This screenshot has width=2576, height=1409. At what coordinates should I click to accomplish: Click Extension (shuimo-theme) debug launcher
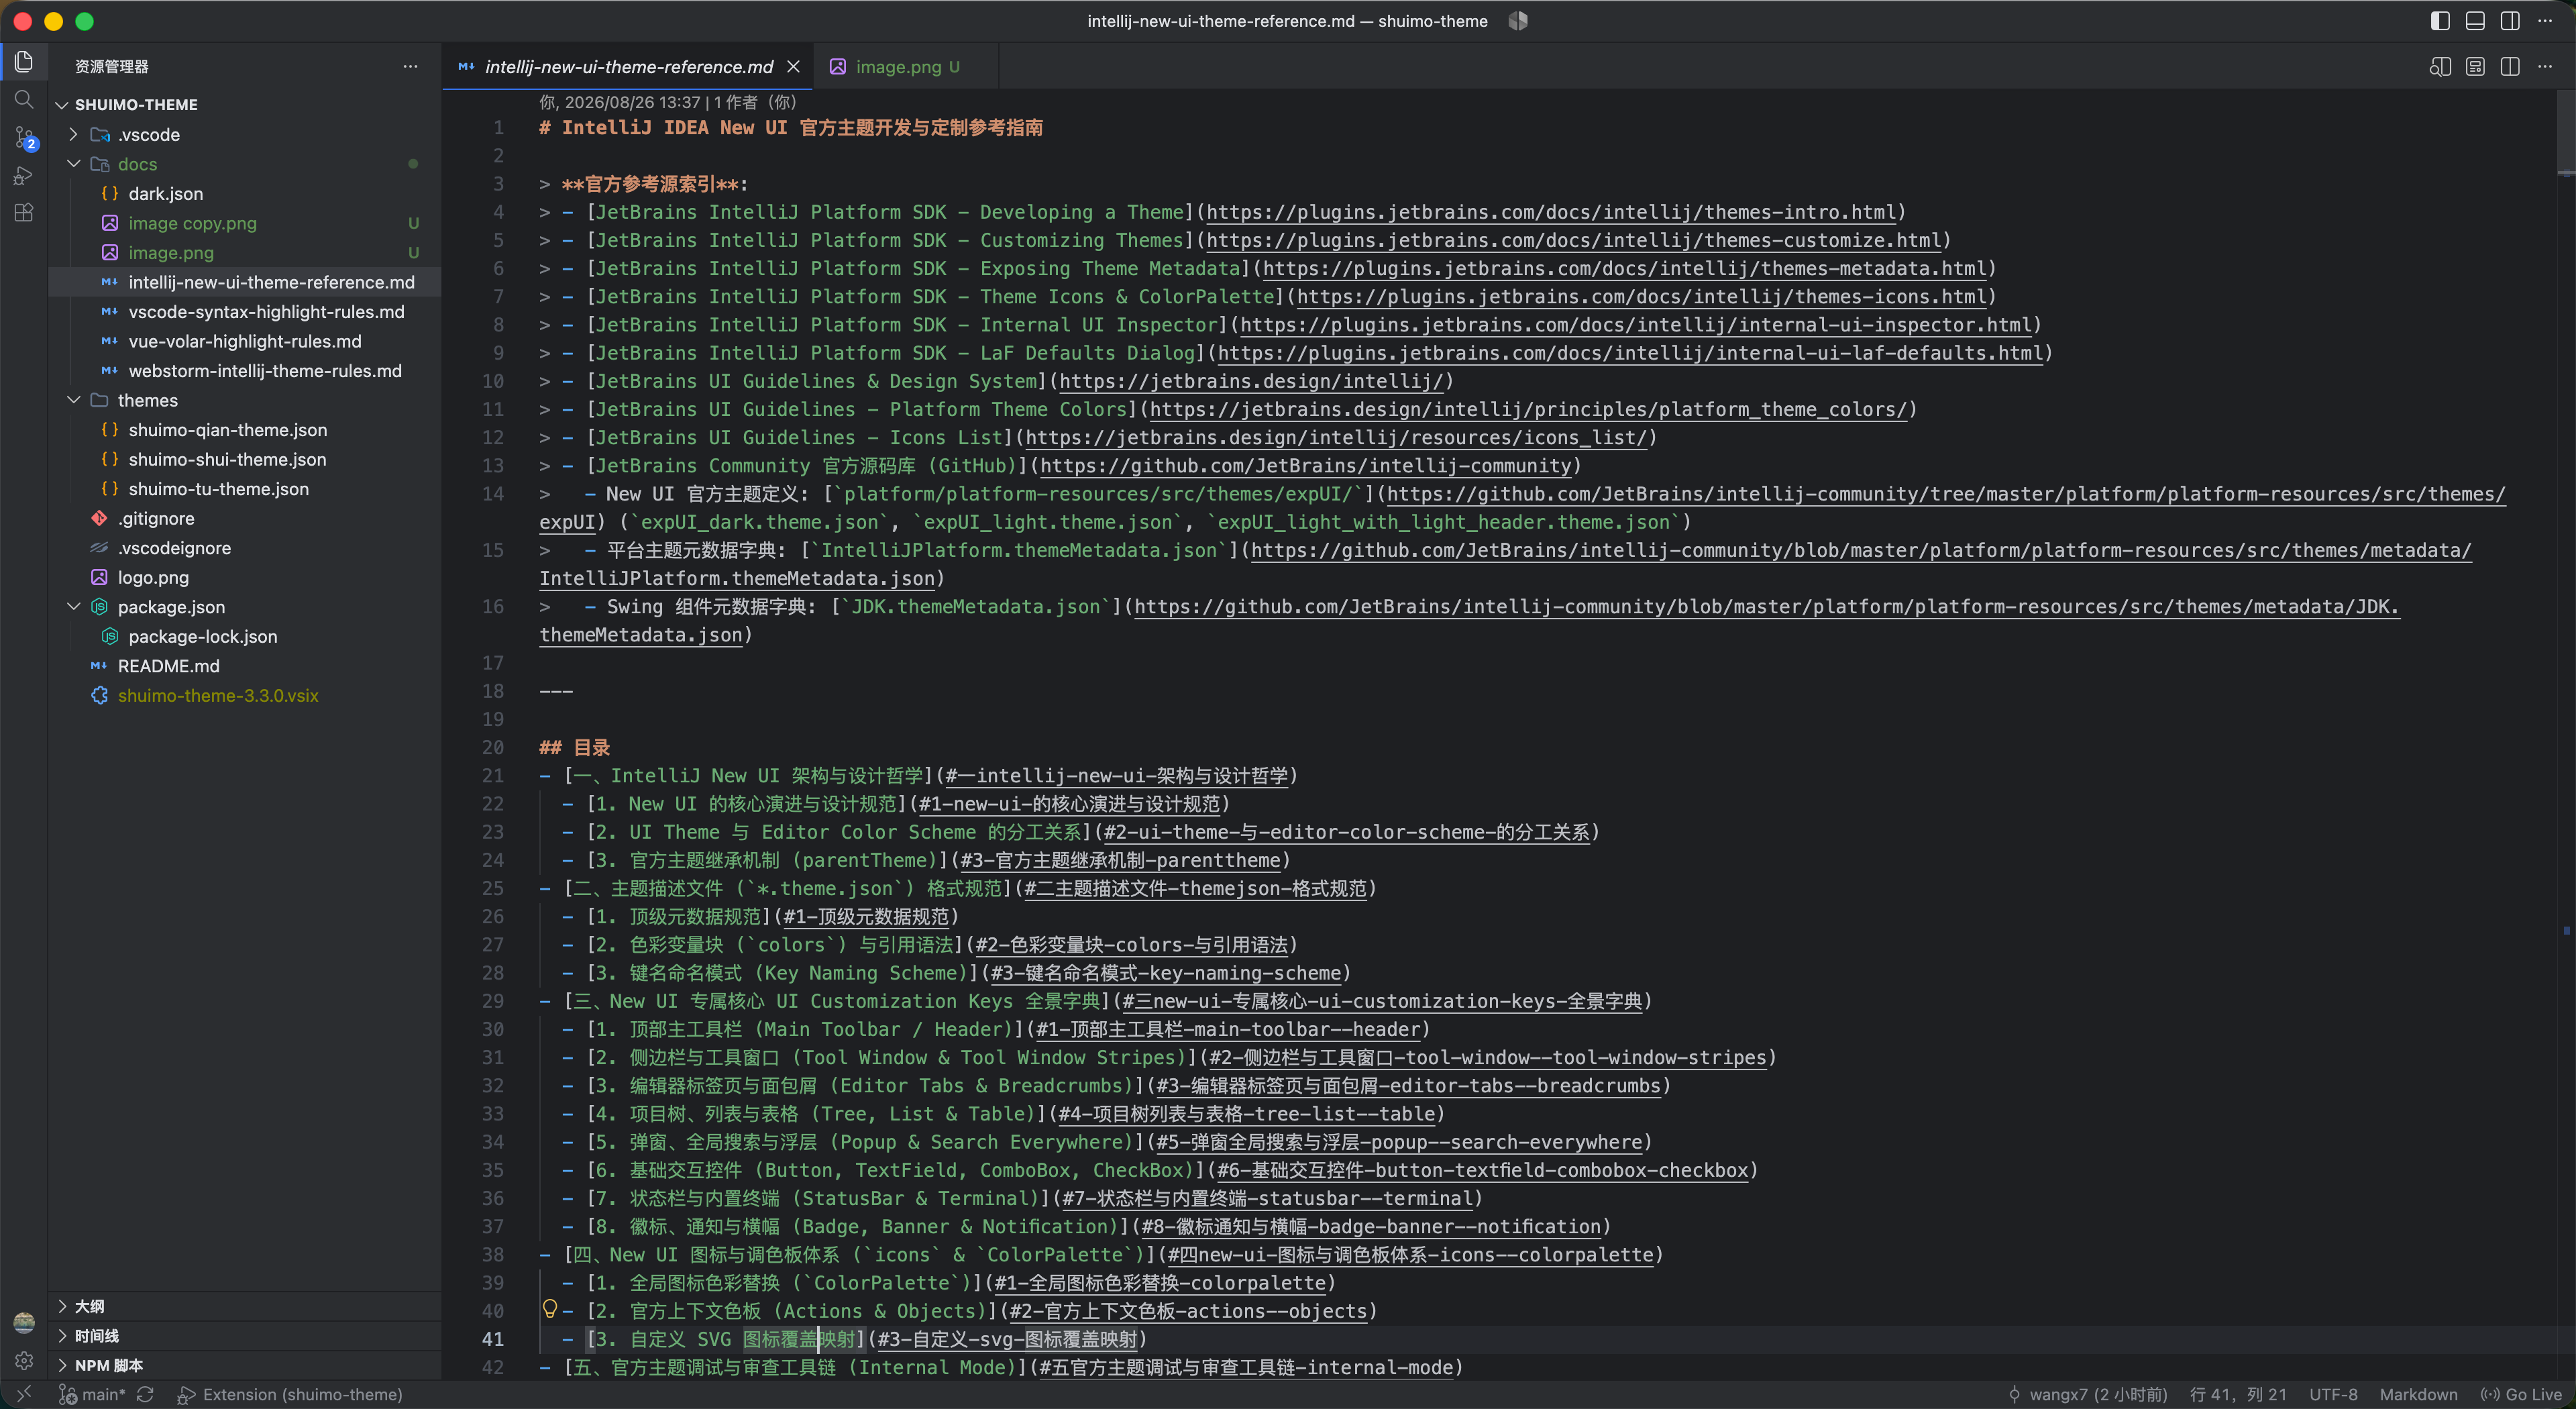tap(290, 1394)
